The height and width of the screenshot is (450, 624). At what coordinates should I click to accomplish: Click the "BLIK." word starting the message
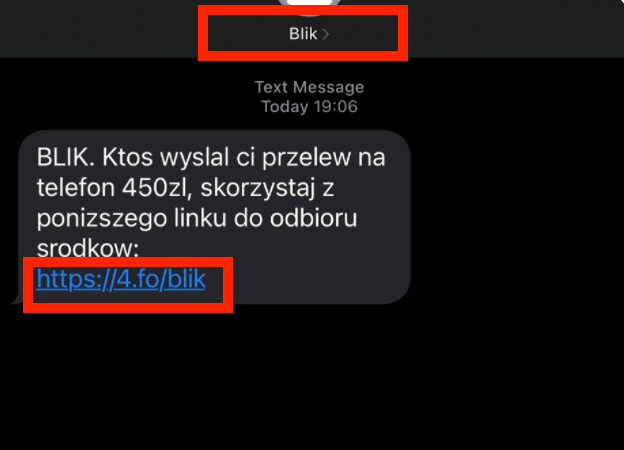point(66,157)
